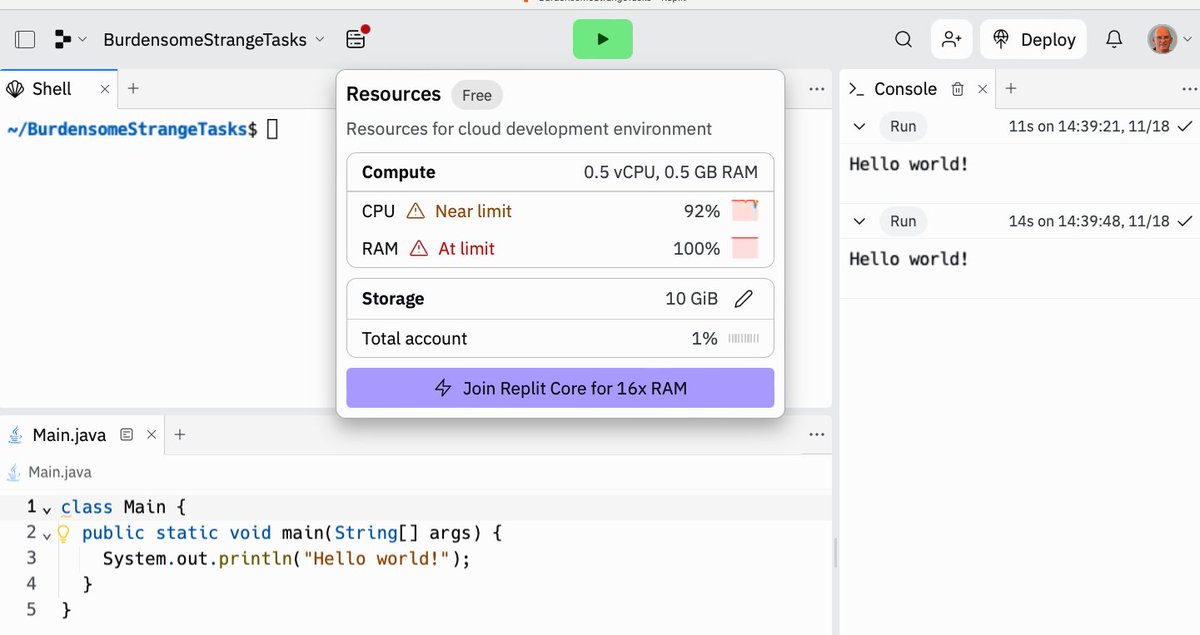Click the Run label of the 14:39:21 entry
This screenshot has height=635, width=1200.
pyautogui.click(x=903, y=127)
